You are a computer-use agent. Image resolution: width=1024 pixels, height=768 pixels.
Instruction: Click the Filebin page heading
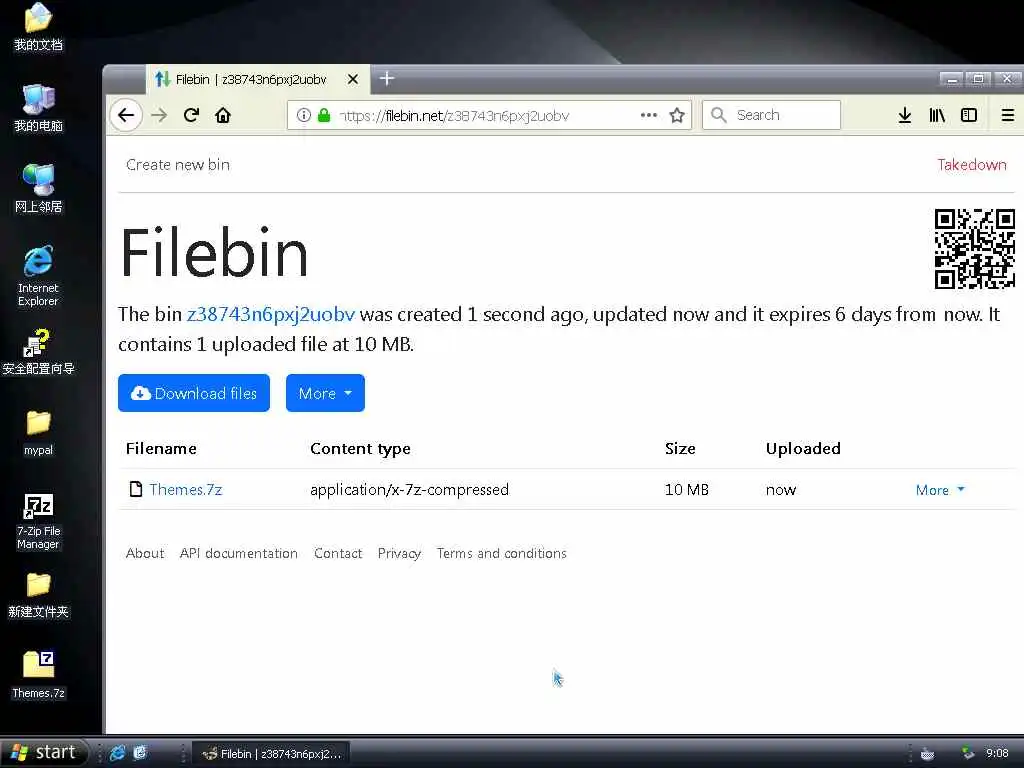click(214, 253)
